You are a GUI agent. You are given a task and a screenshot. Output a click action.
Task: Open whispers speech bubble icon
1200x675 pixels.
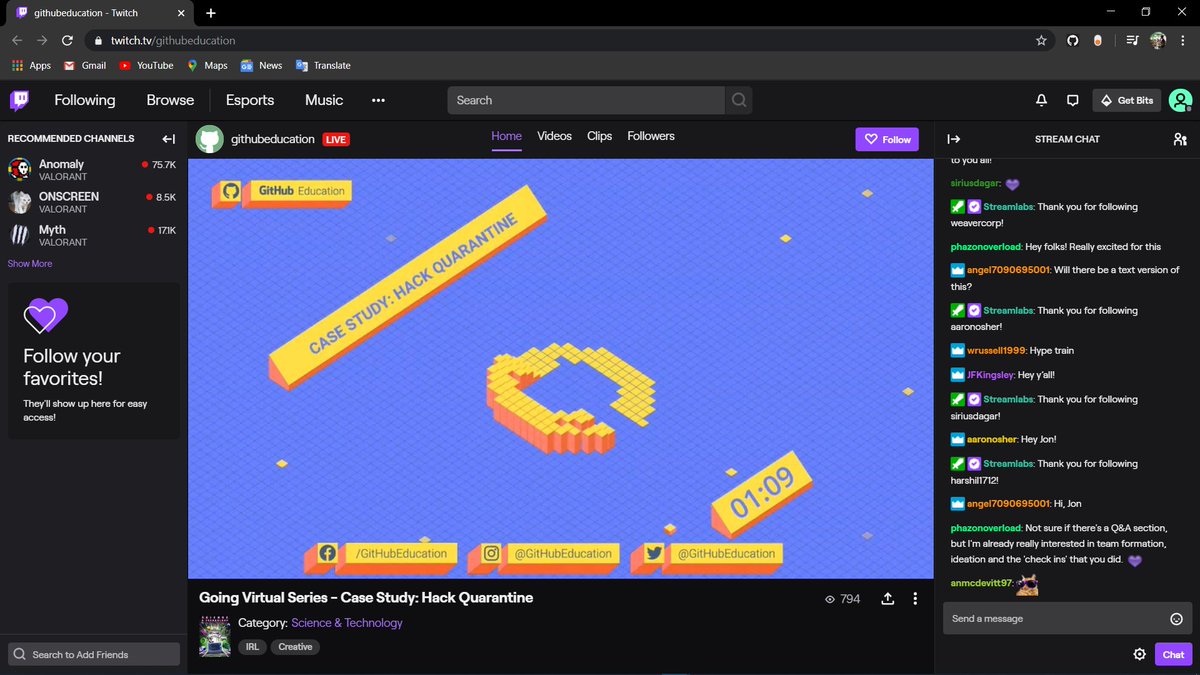[x=1072, y=100]
